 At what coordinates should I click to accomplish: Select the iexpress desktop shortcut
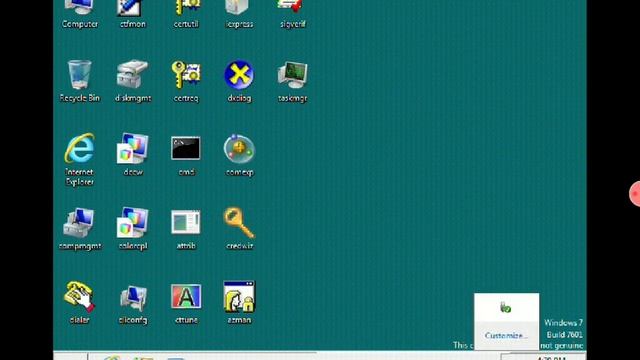point(239,14)
